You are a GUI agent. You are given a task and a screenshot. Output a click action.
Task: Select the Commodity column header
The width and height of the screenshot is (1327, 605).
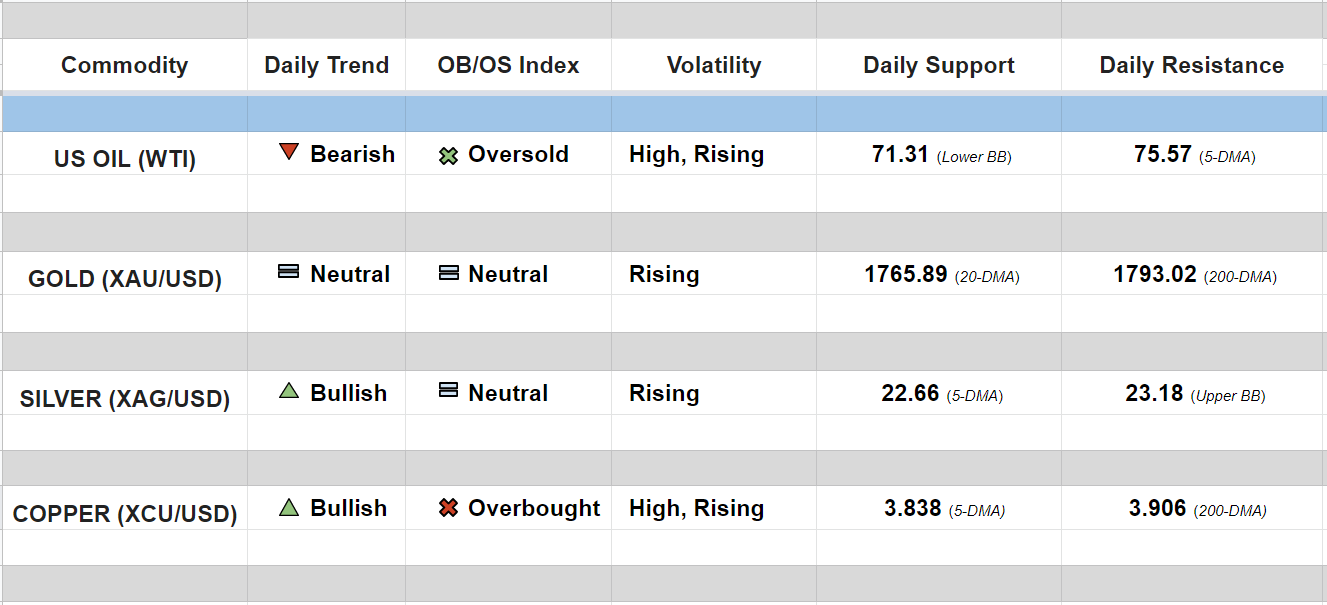tap(124, 66)
